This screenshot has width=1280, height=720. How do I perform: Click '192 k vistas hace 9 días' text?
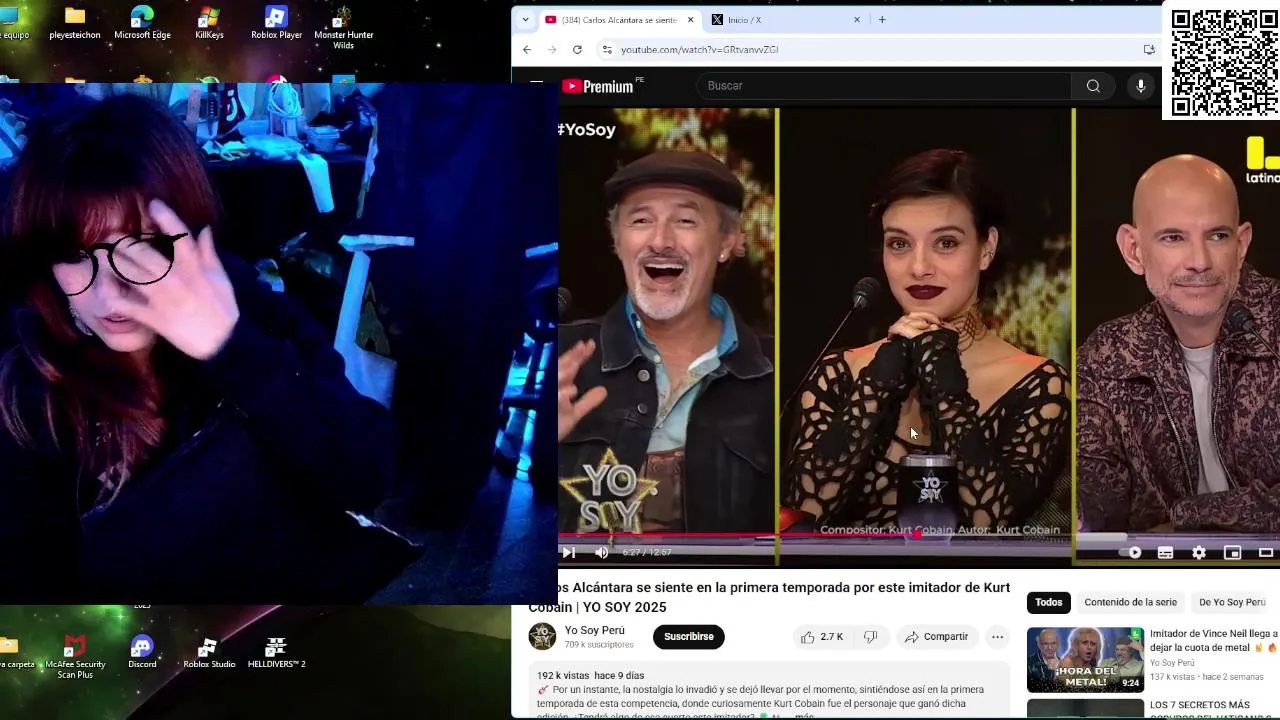[590, 676]
